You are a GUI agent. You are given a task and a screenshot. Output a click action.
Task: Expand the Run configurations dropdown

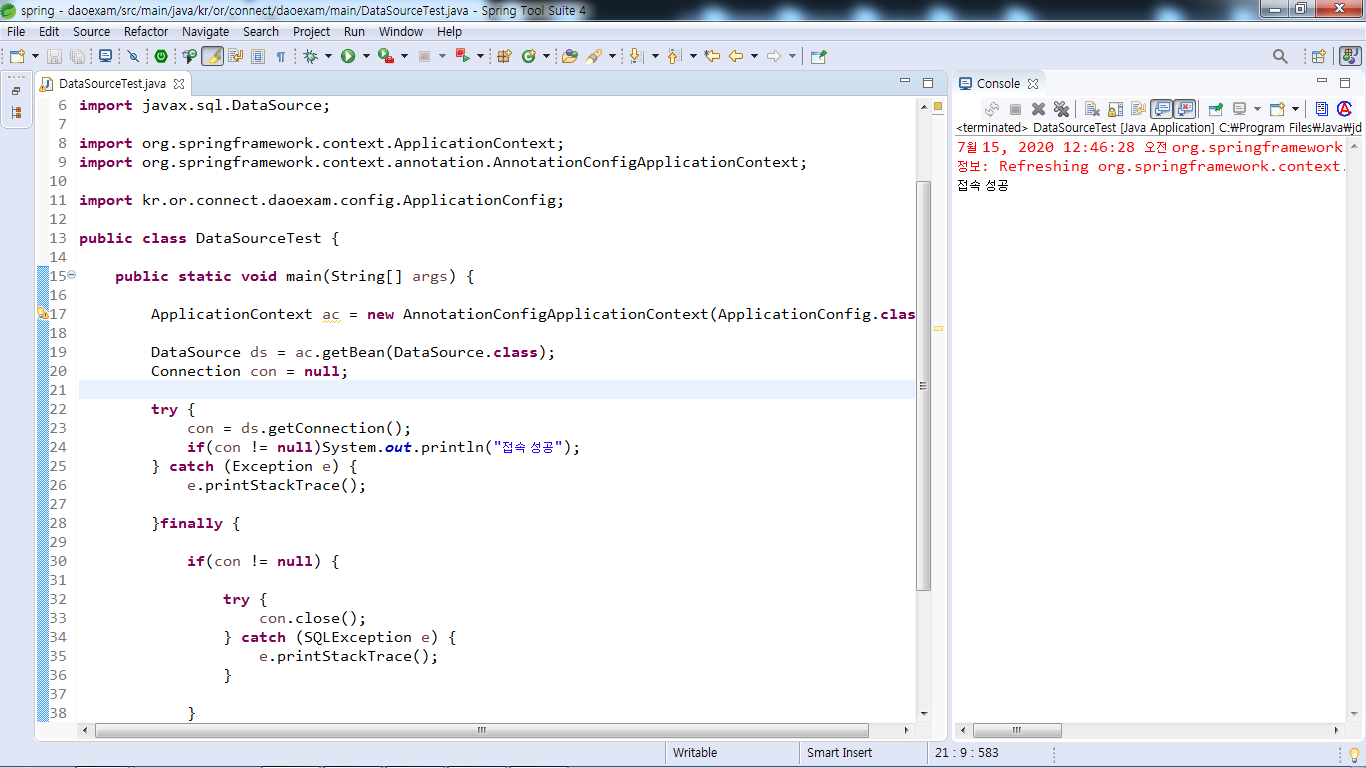coord(366,57)
